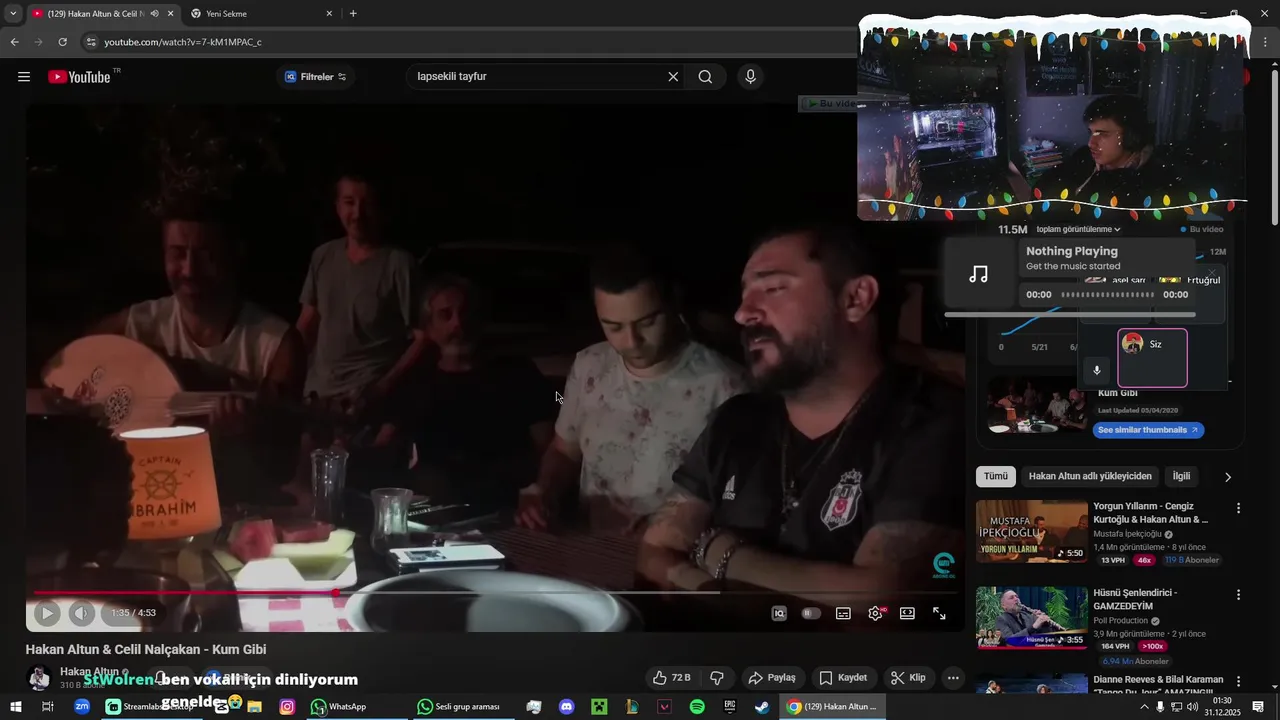
Task: Like the video (72 B)
Action: click(672, 678)
